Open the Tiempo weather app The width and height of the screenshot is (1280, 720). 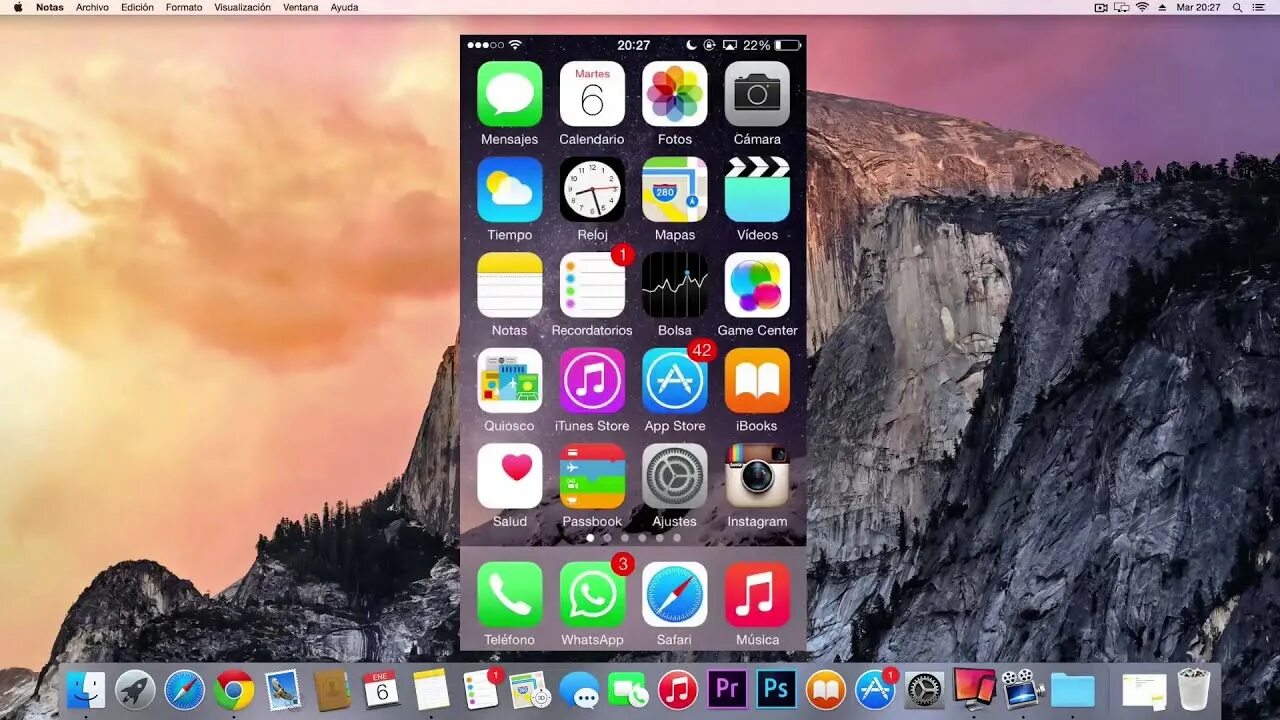tap(509, 189)
